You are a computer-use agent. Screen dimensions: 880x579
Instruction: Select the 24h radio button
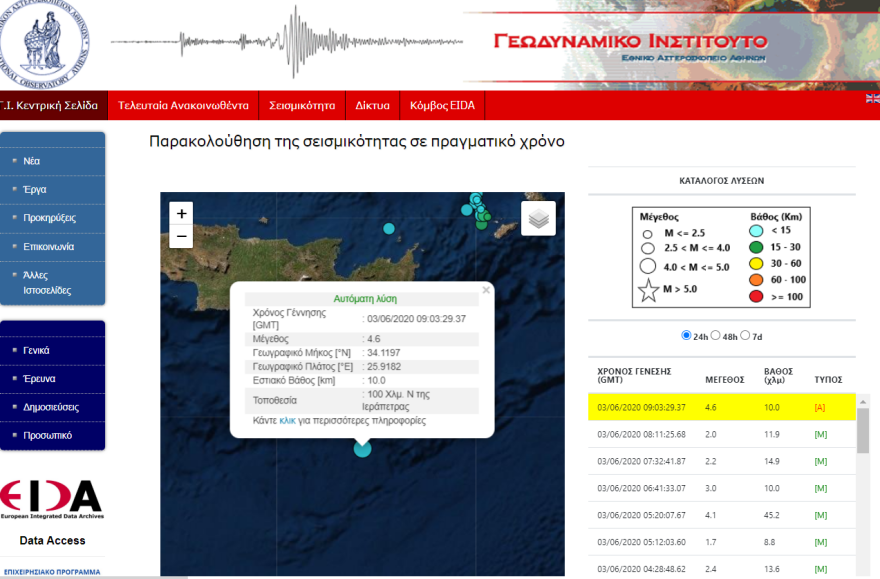pos(686,335)
